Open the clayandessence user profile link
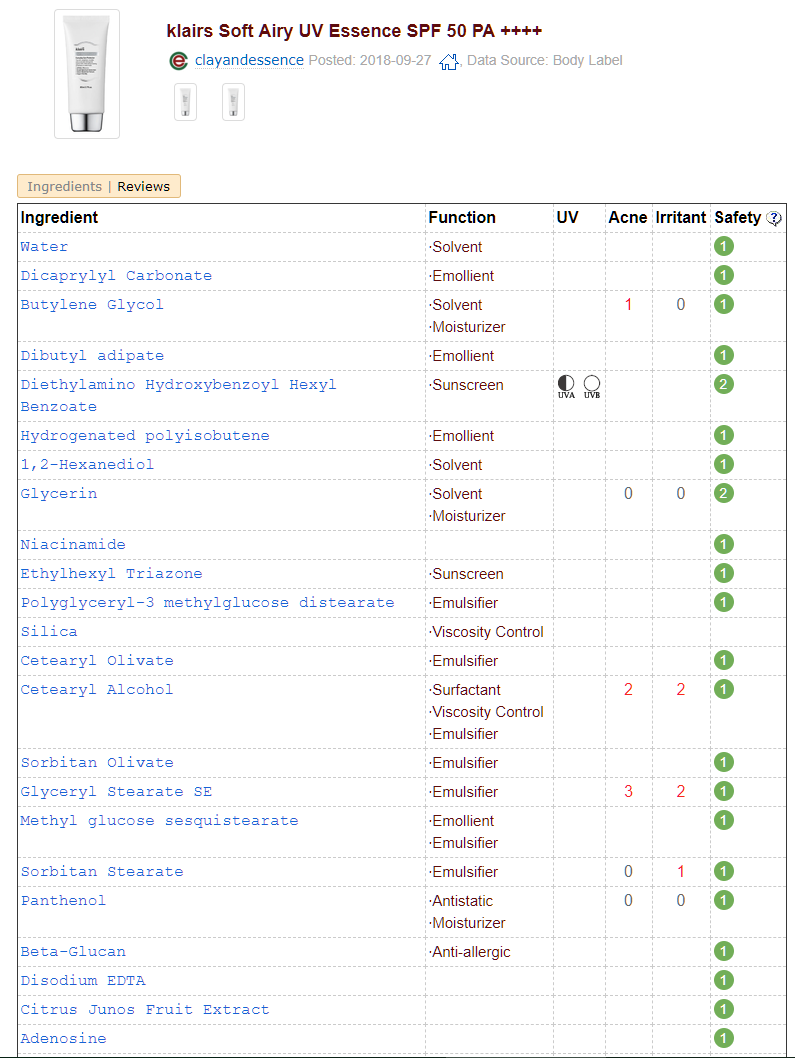 (x=249, y=61)
